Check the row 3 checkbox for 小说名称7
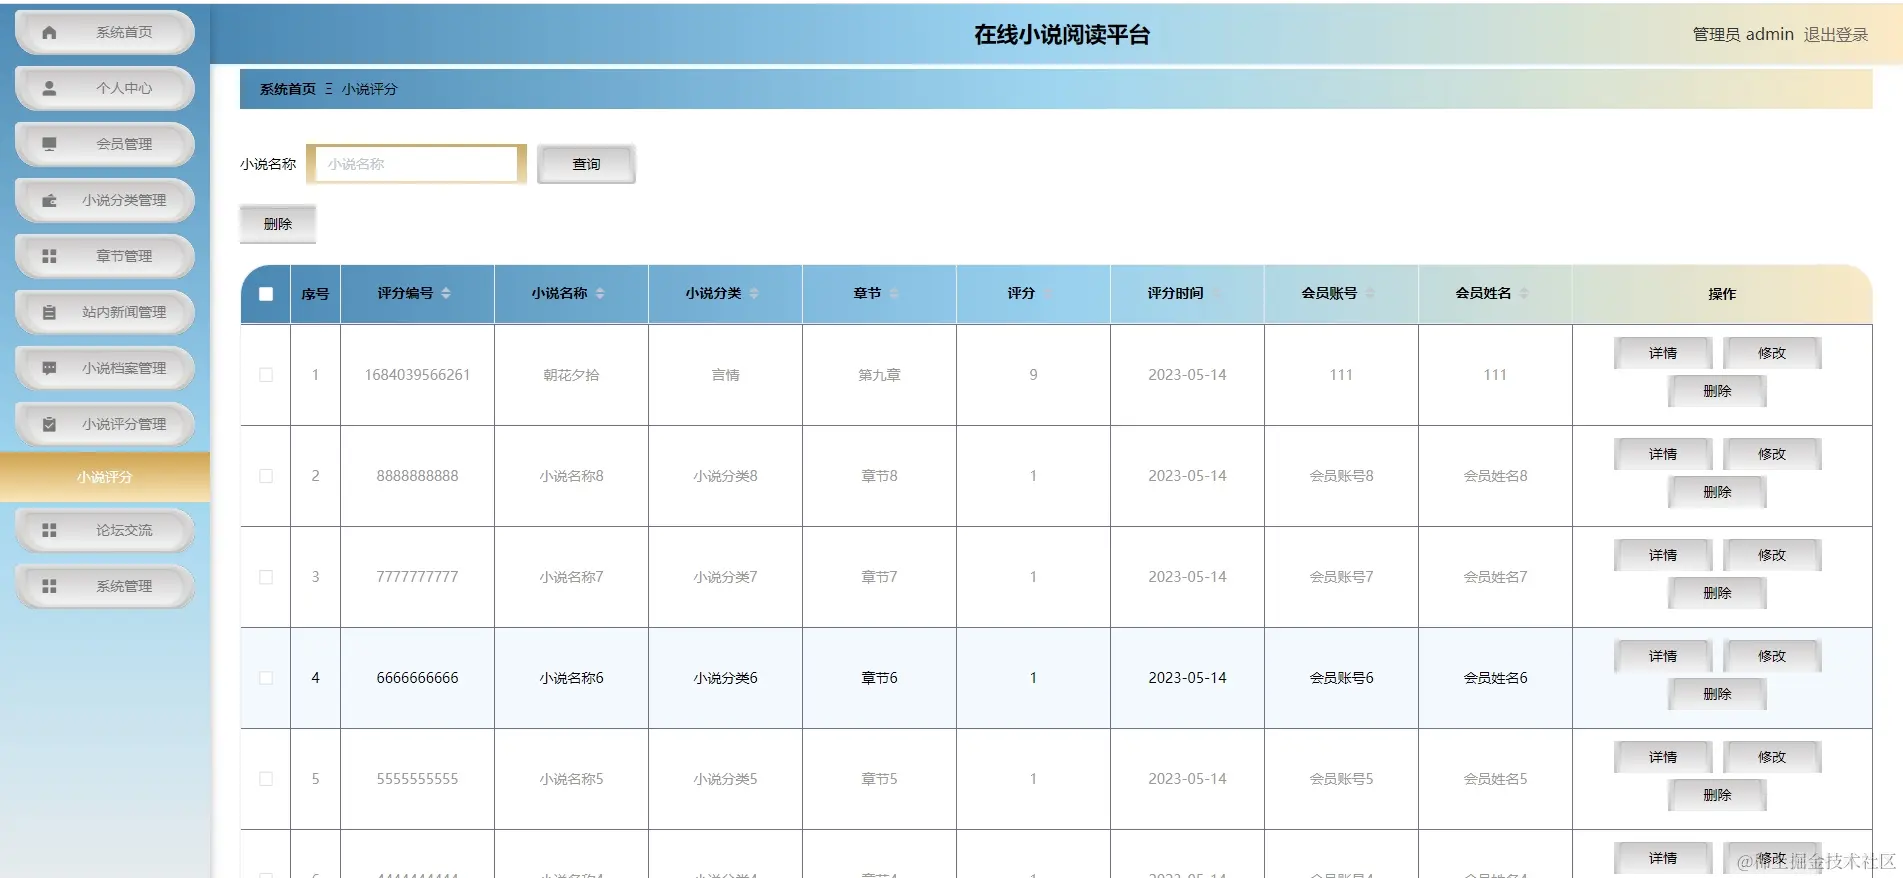Viewport: 1903px width, 878px height. (x=266, y=577)
